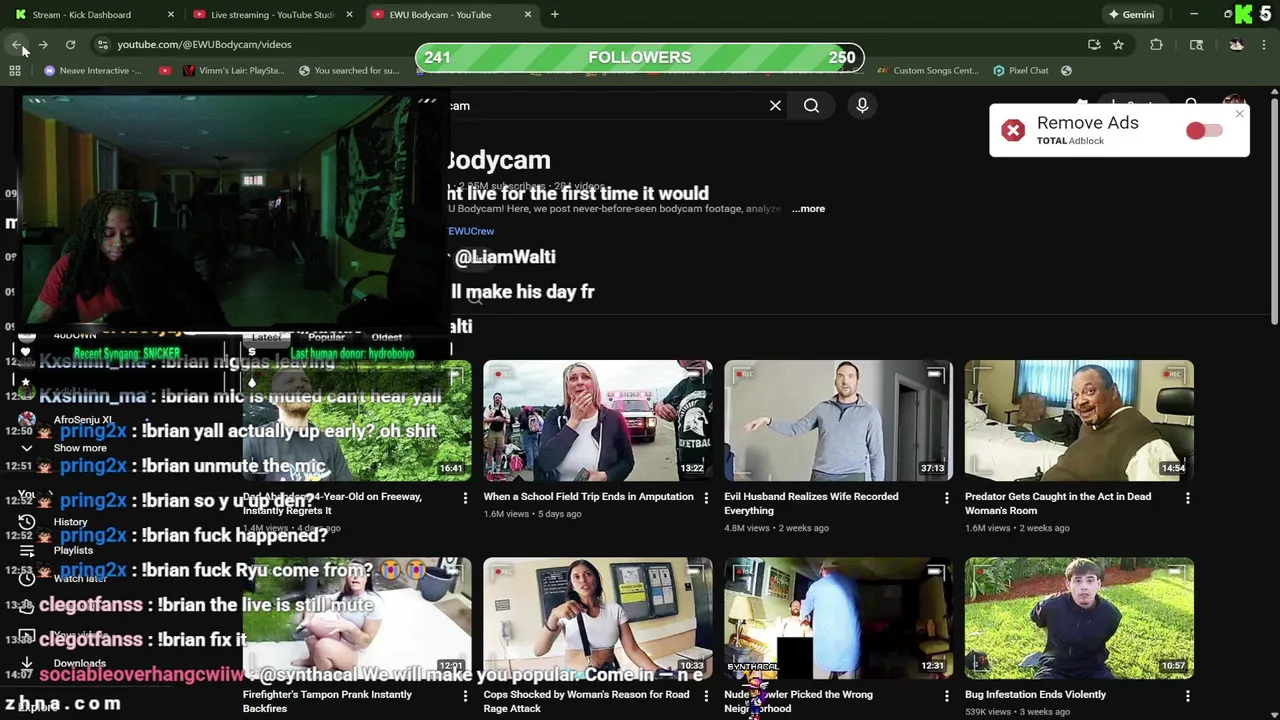Close the Live streaming YouTube Studio tab
Viewport: 1280px width, 720px height.
tap(349, 14)
